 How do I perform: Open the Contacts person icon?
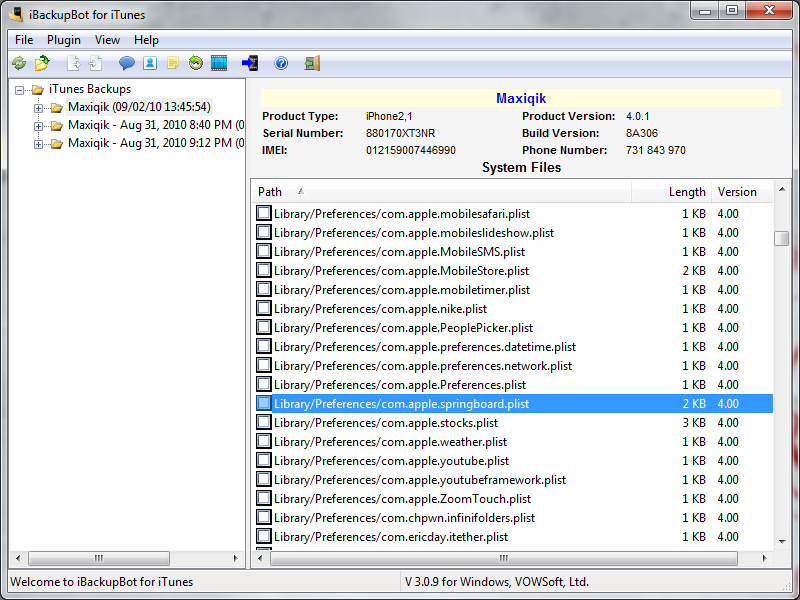[150, 63]
